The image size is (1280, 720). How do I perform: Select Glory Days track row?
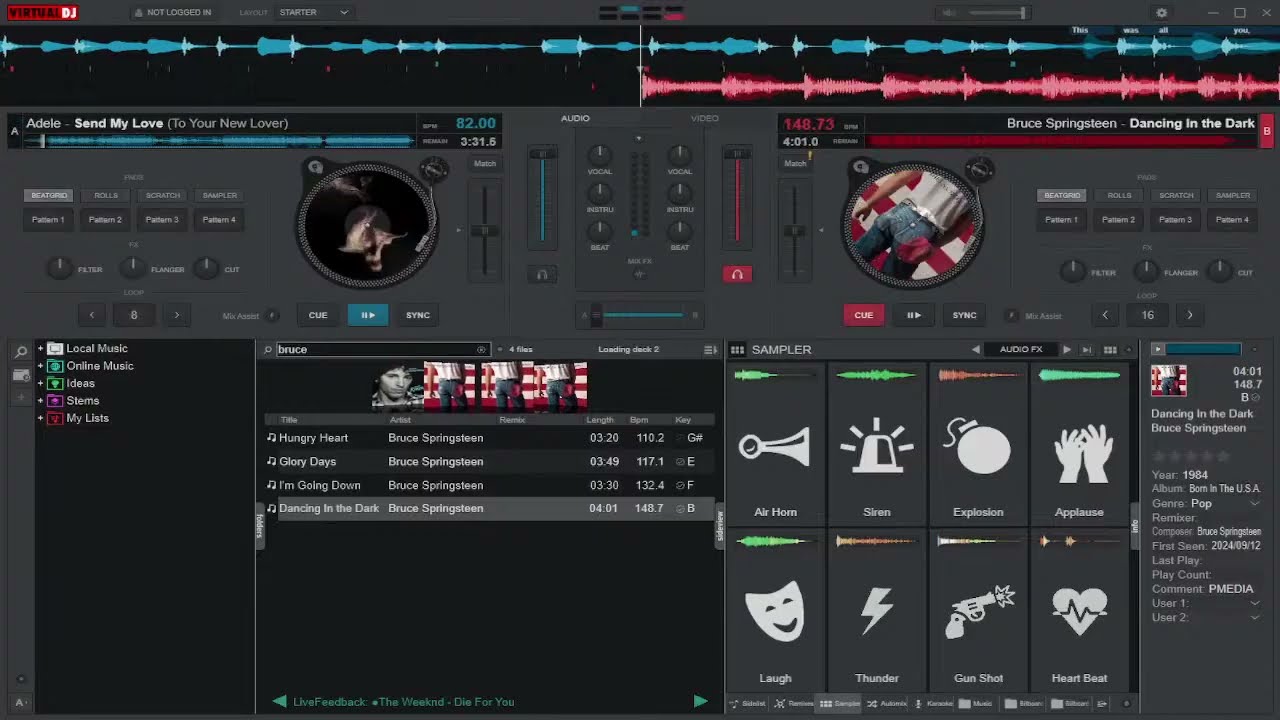point(490,462)
